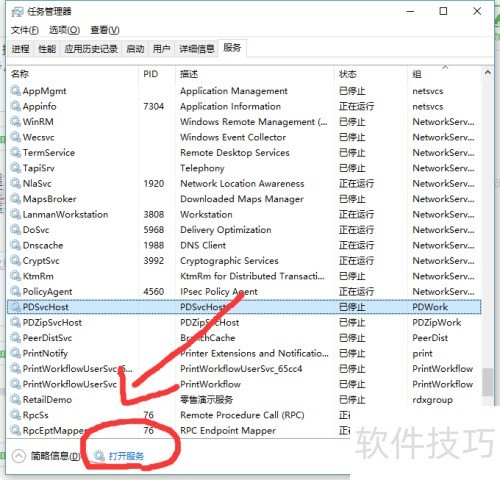Click PID 7304 of Appinfo
The height and width of the screenshot is (480, 500).
pos(154,106)
